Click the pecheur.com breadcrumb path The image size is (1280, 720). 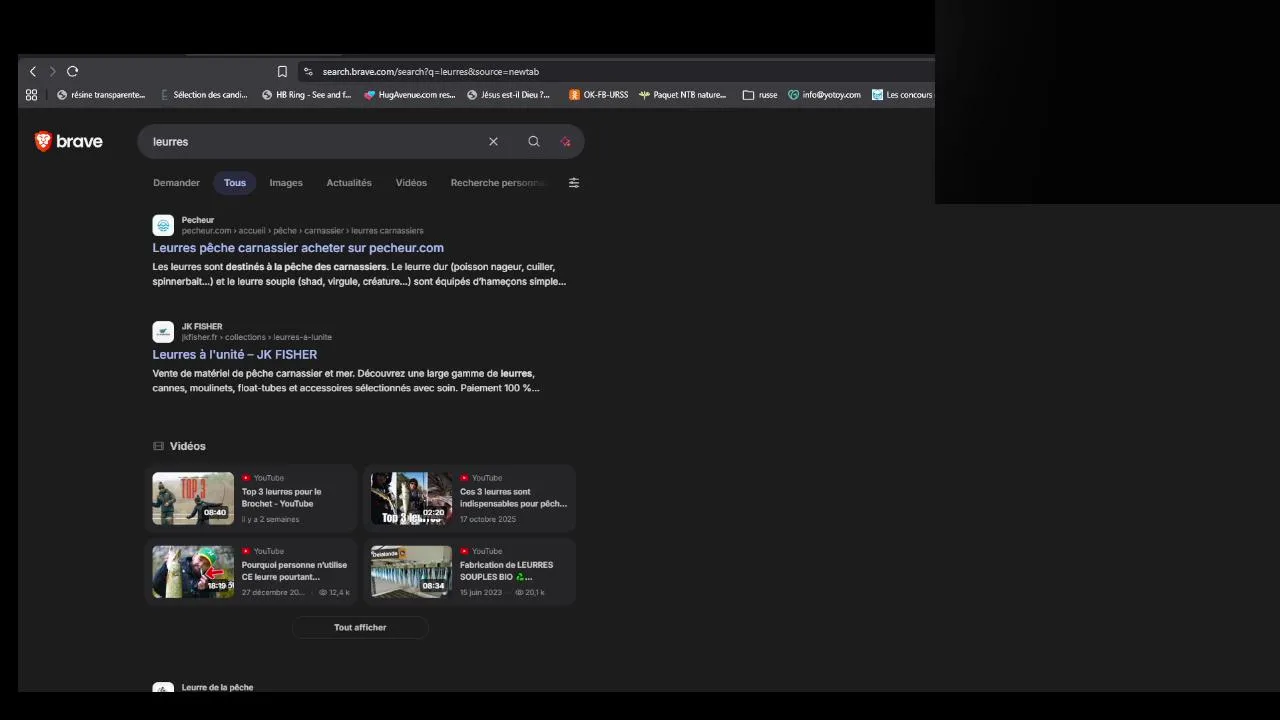[x=302, y=231]
